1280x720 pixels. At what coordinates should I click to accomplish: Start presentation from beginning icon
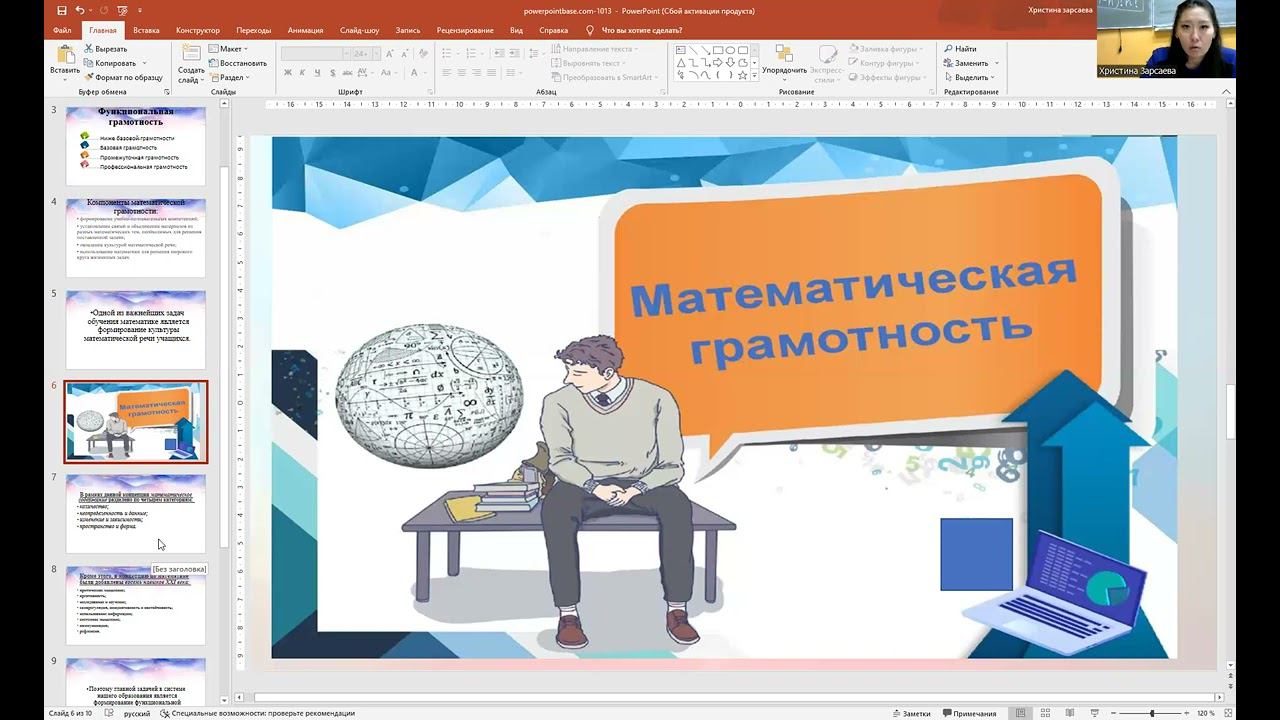pos(124,11)
